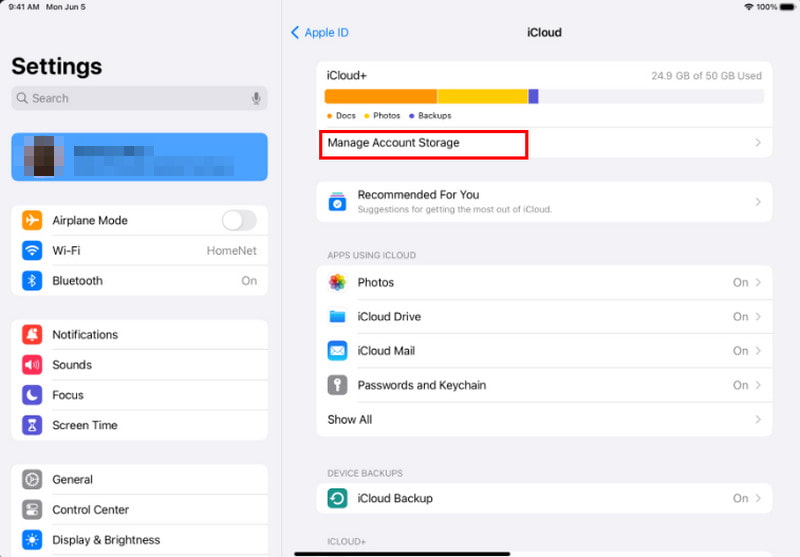Tap the Sounds speaker icon
800x557 pixels.
click(x=32, y=365)
